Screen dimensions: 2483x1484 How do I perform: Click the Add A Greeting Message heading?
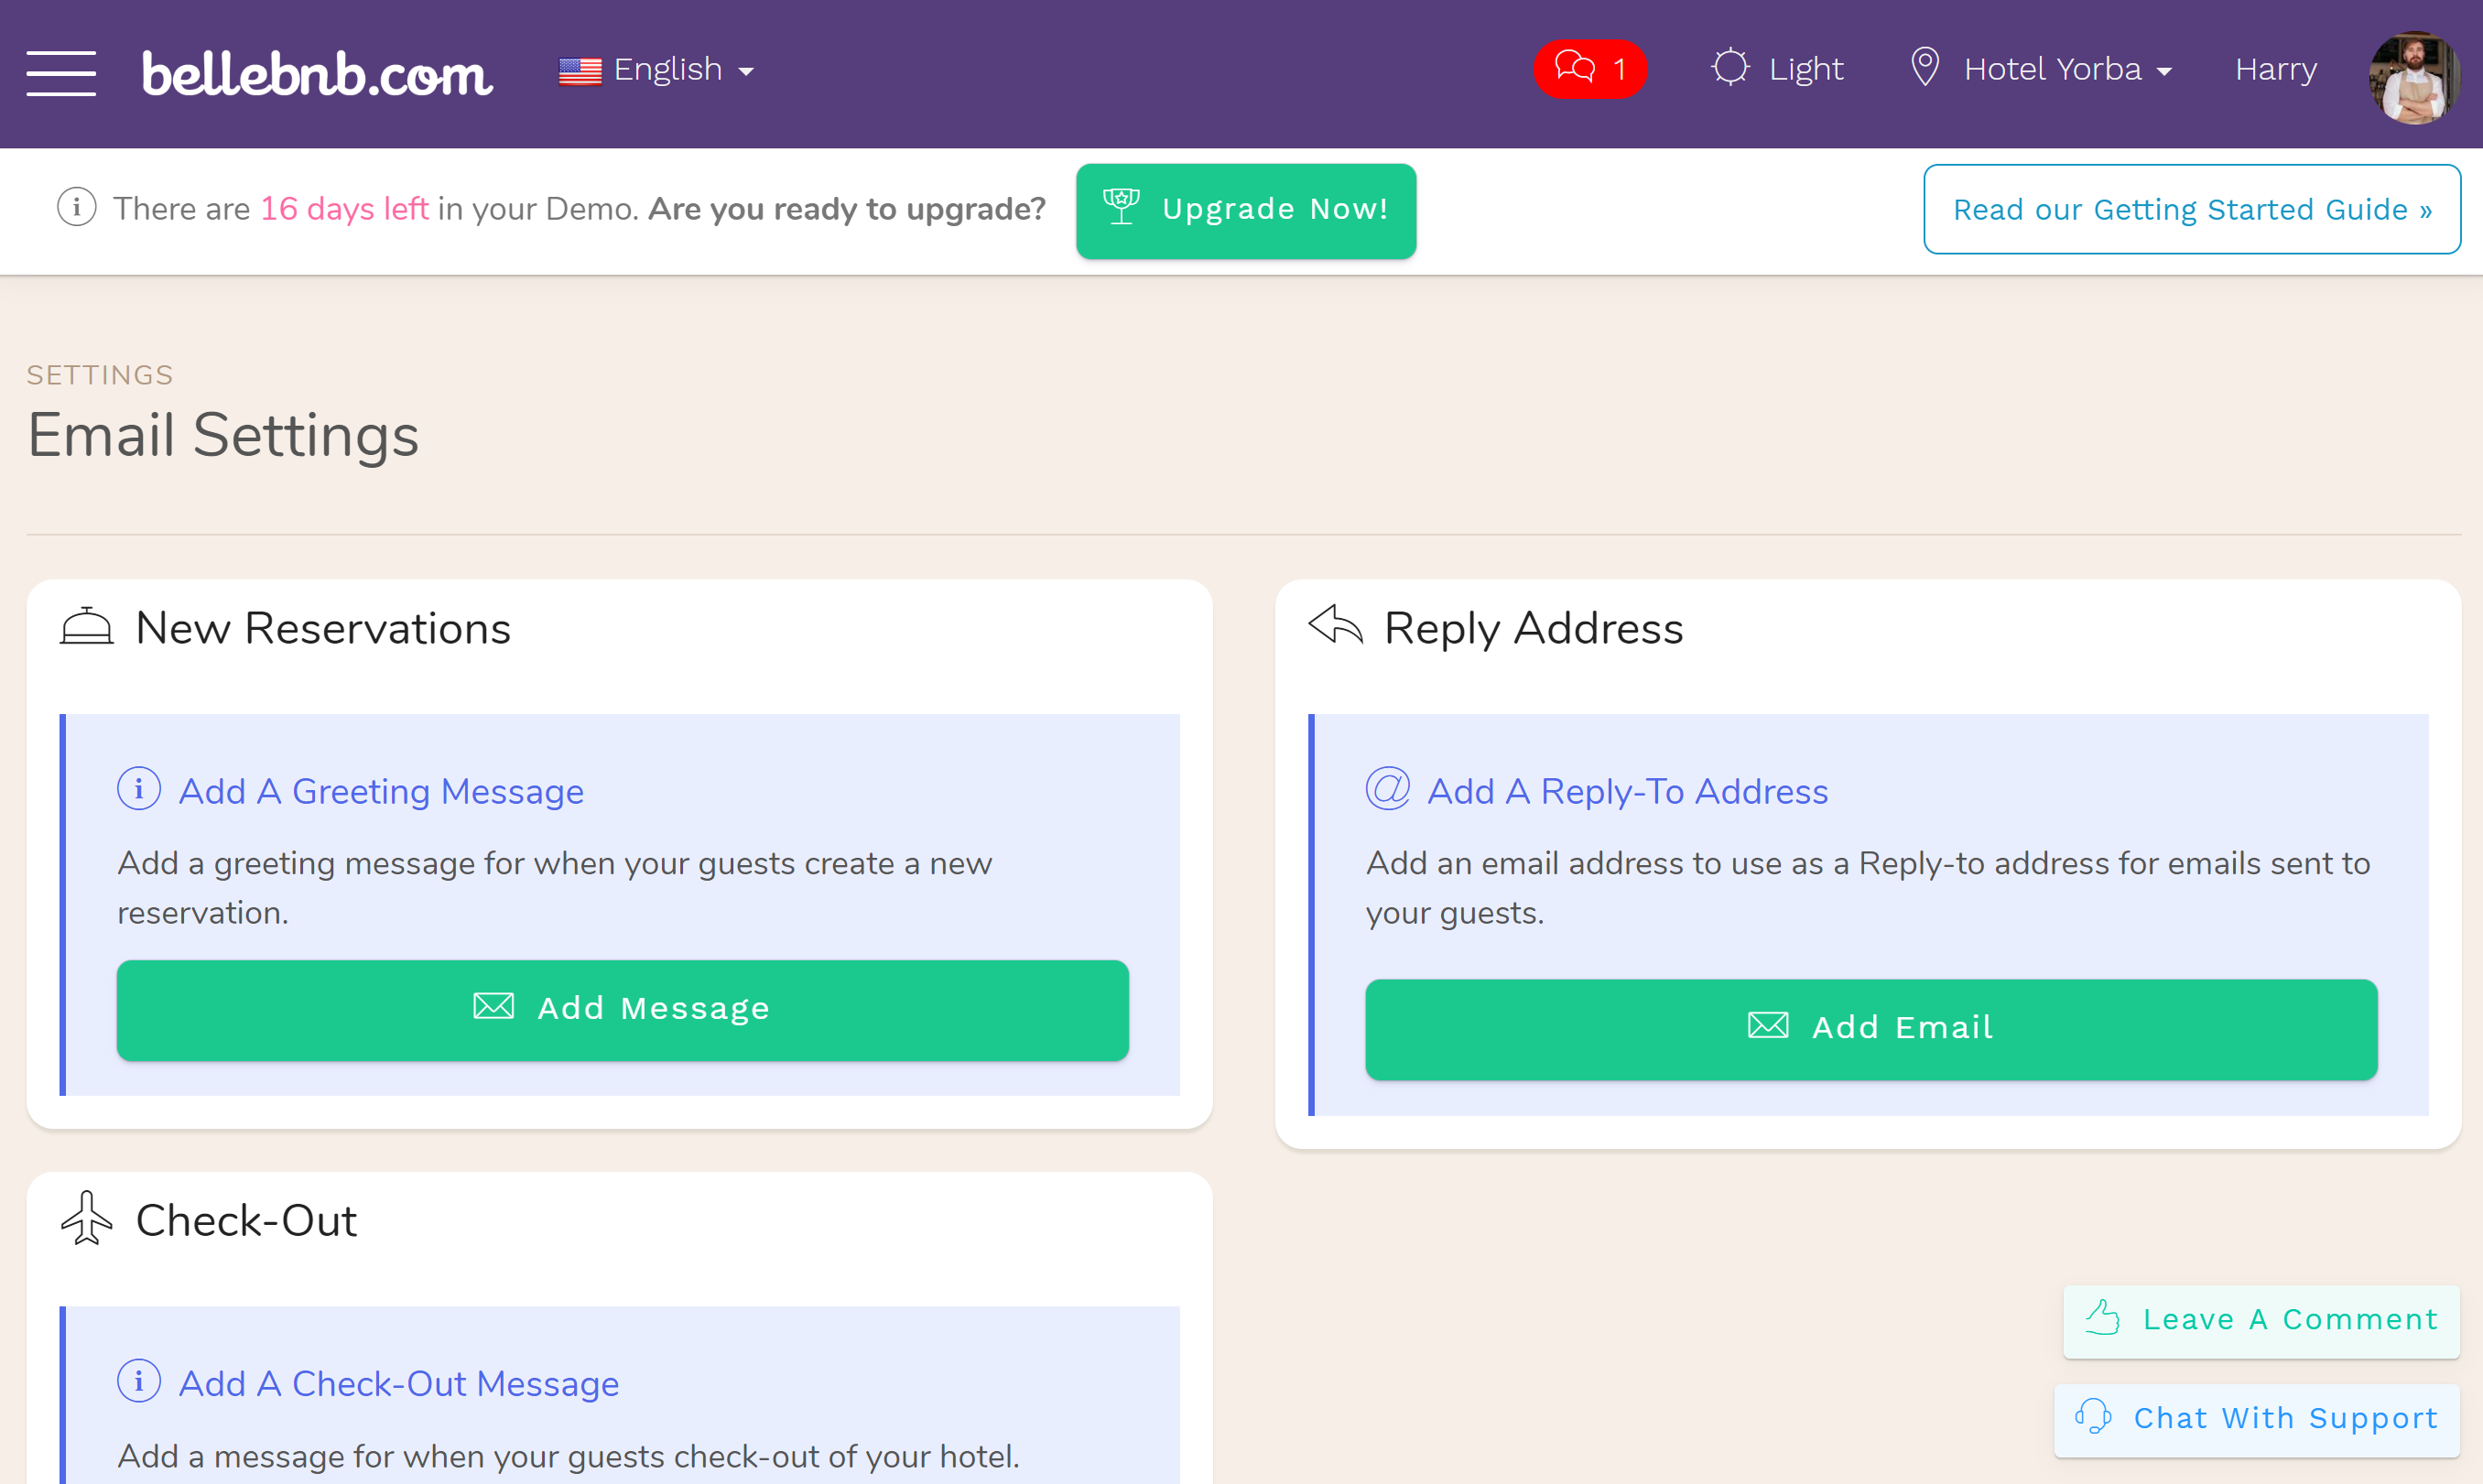(381, 791)
